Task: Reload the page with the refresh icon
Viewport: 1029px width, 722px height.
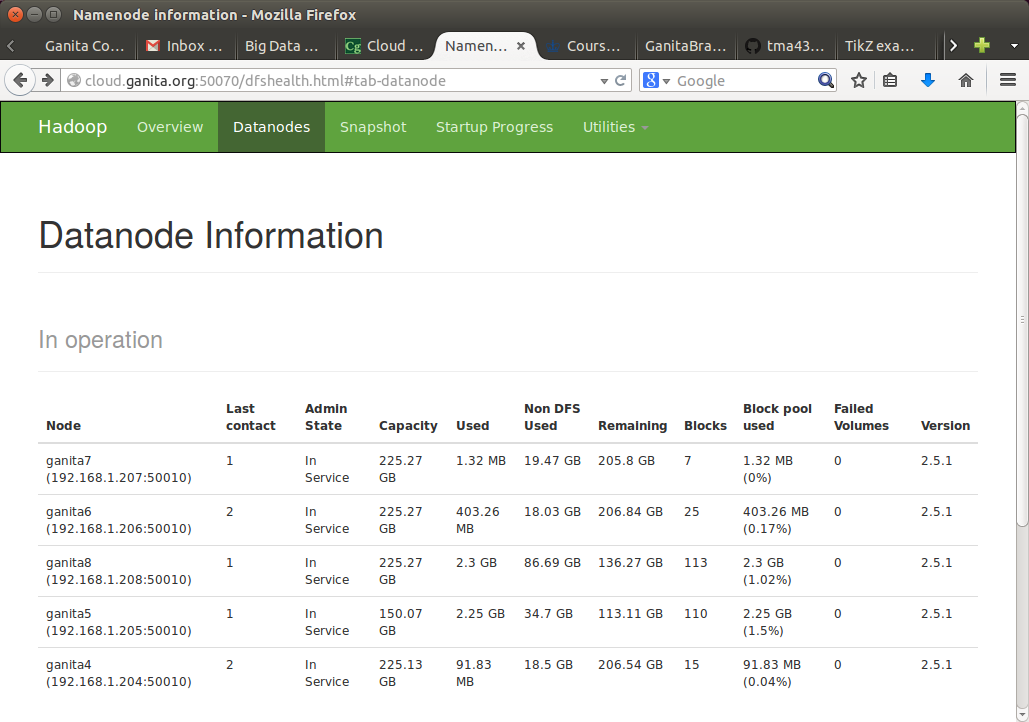Action: [x=621, y=81]
